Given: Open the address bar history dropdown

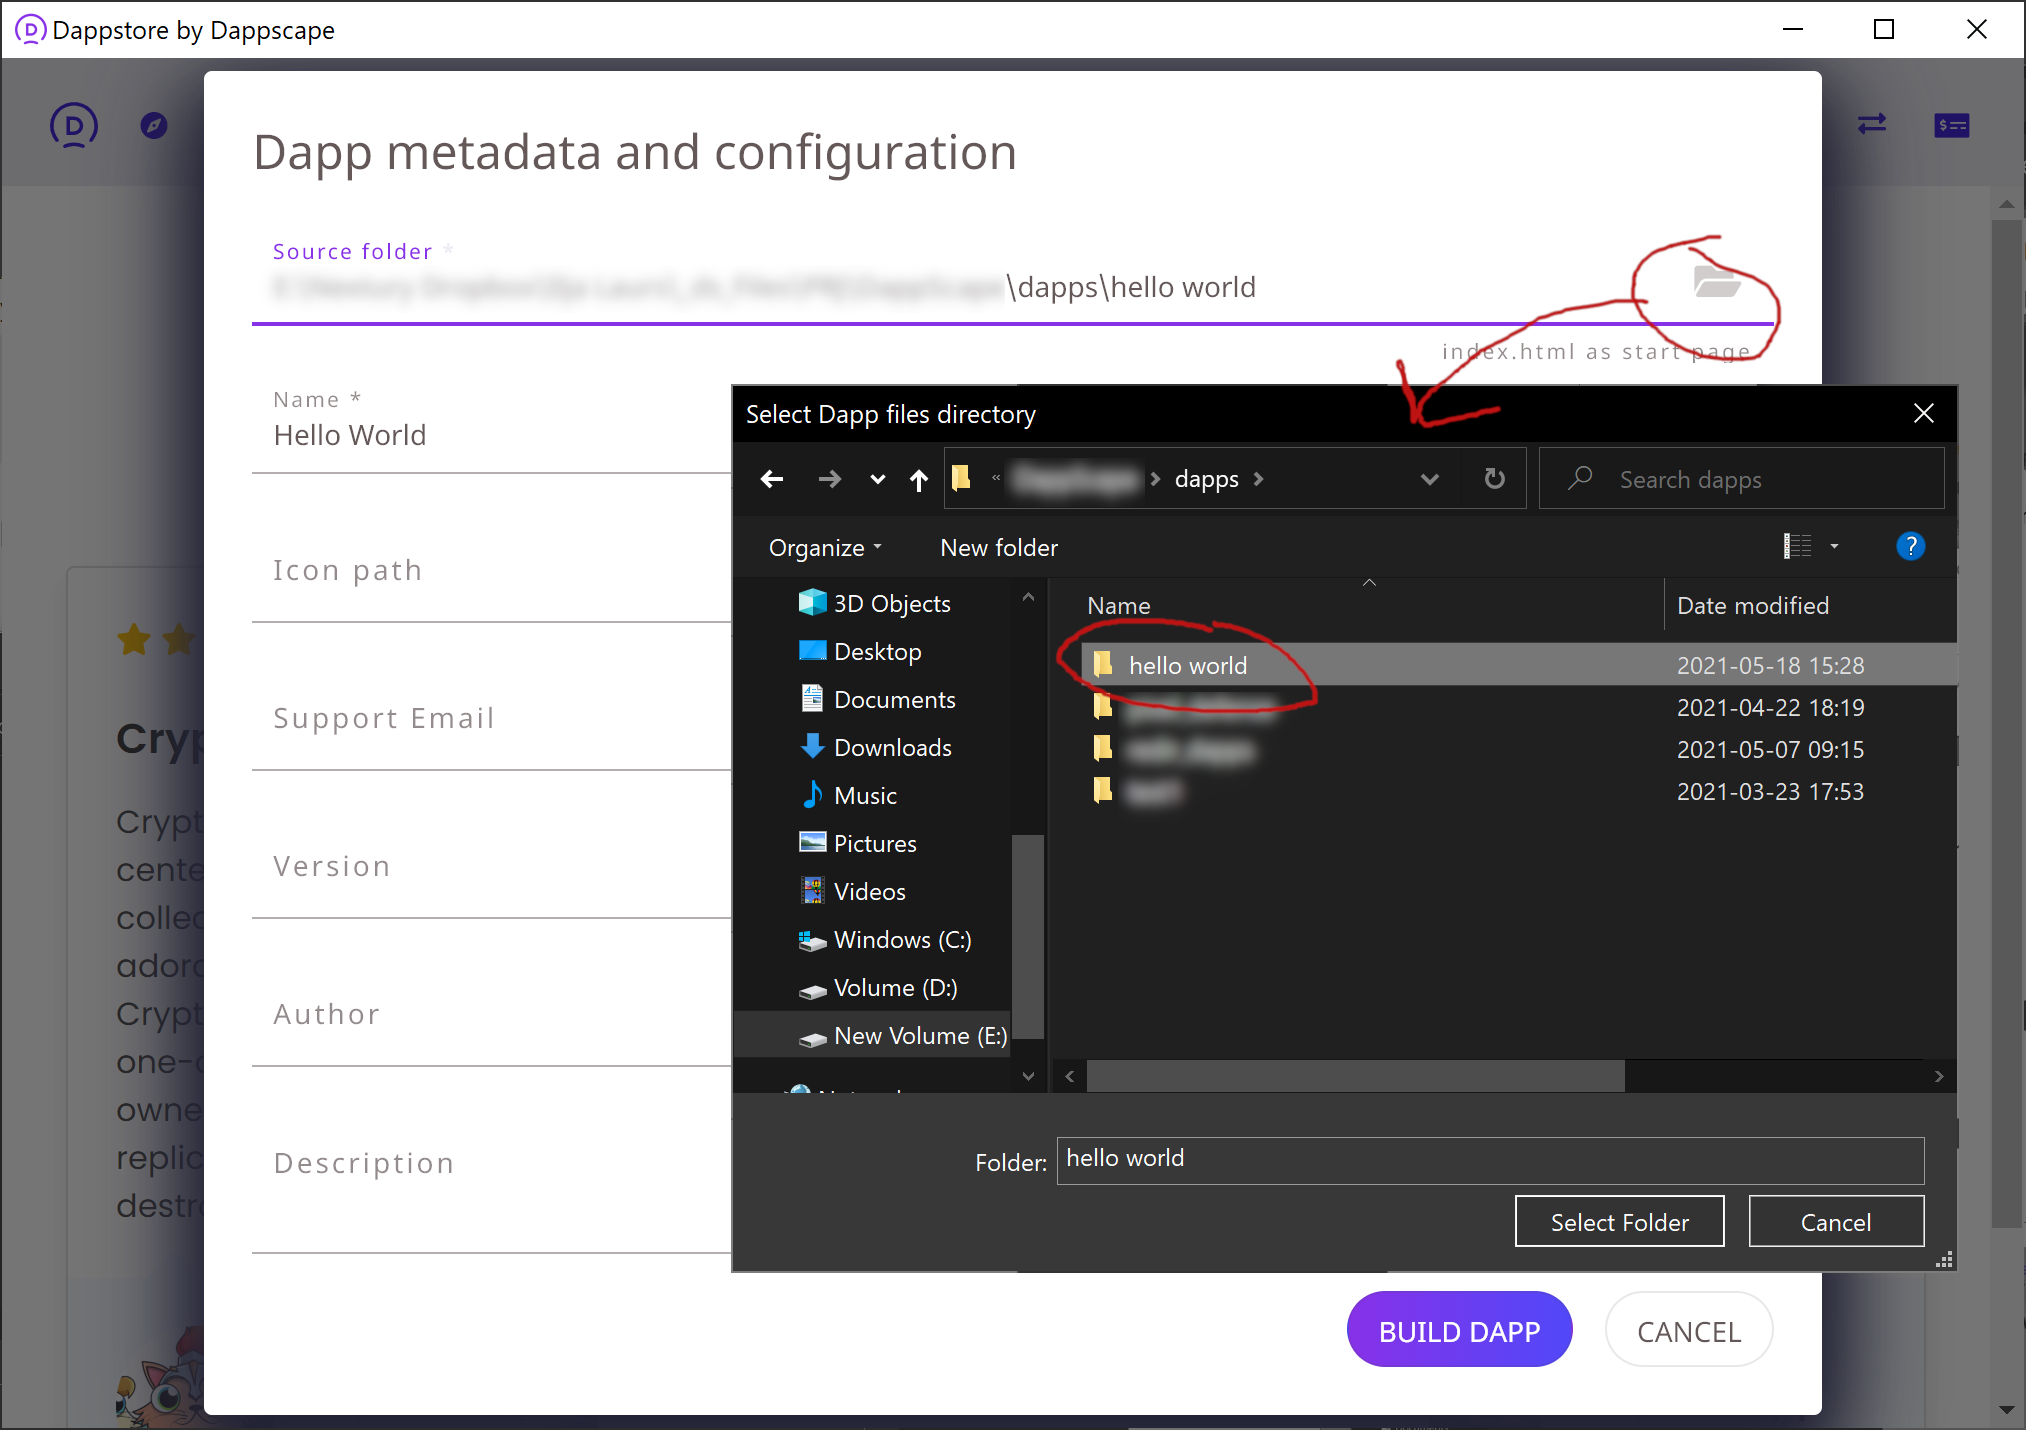Looking at the screenshot, I should [x=1430, y=479].
